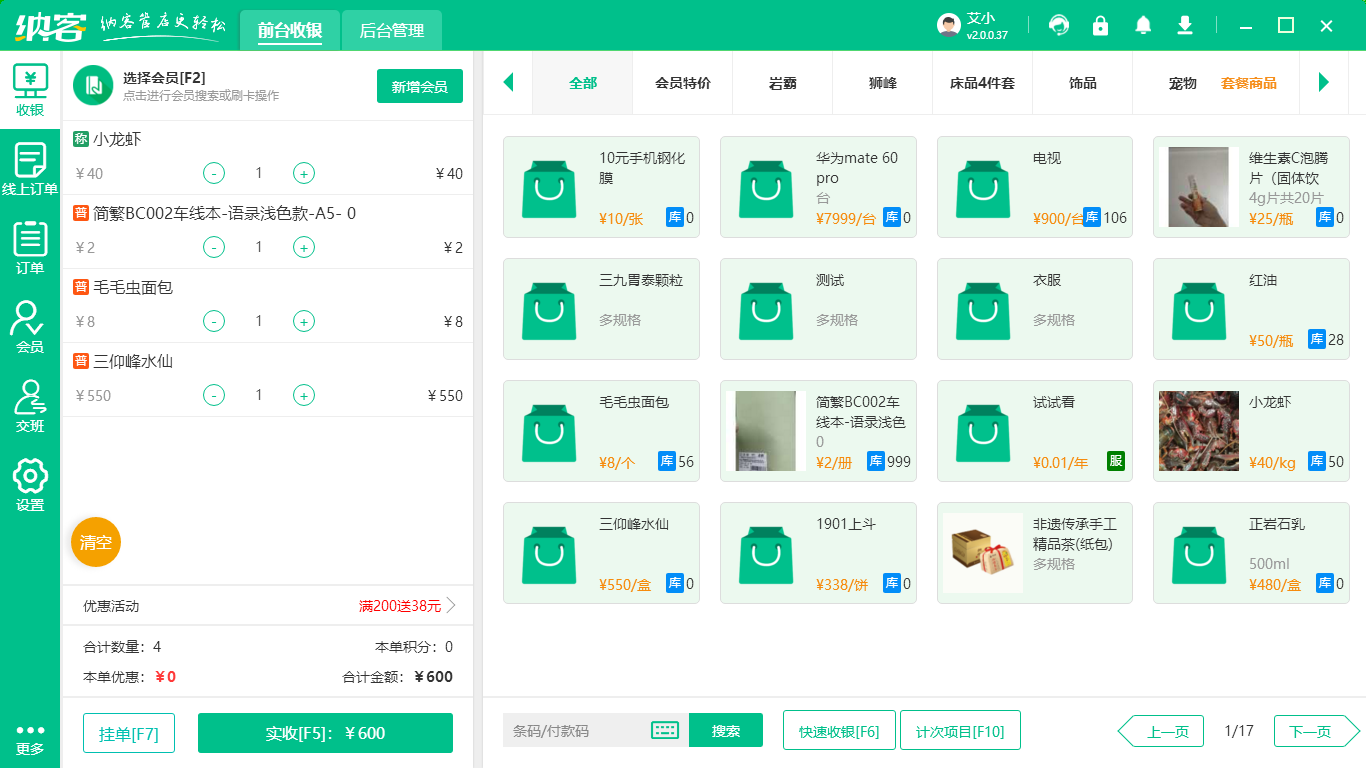Viewport: 1366px width, 768px height.
Task: Click the notification bell icon
Action: pyautogui.click(x=1143, y=25)
